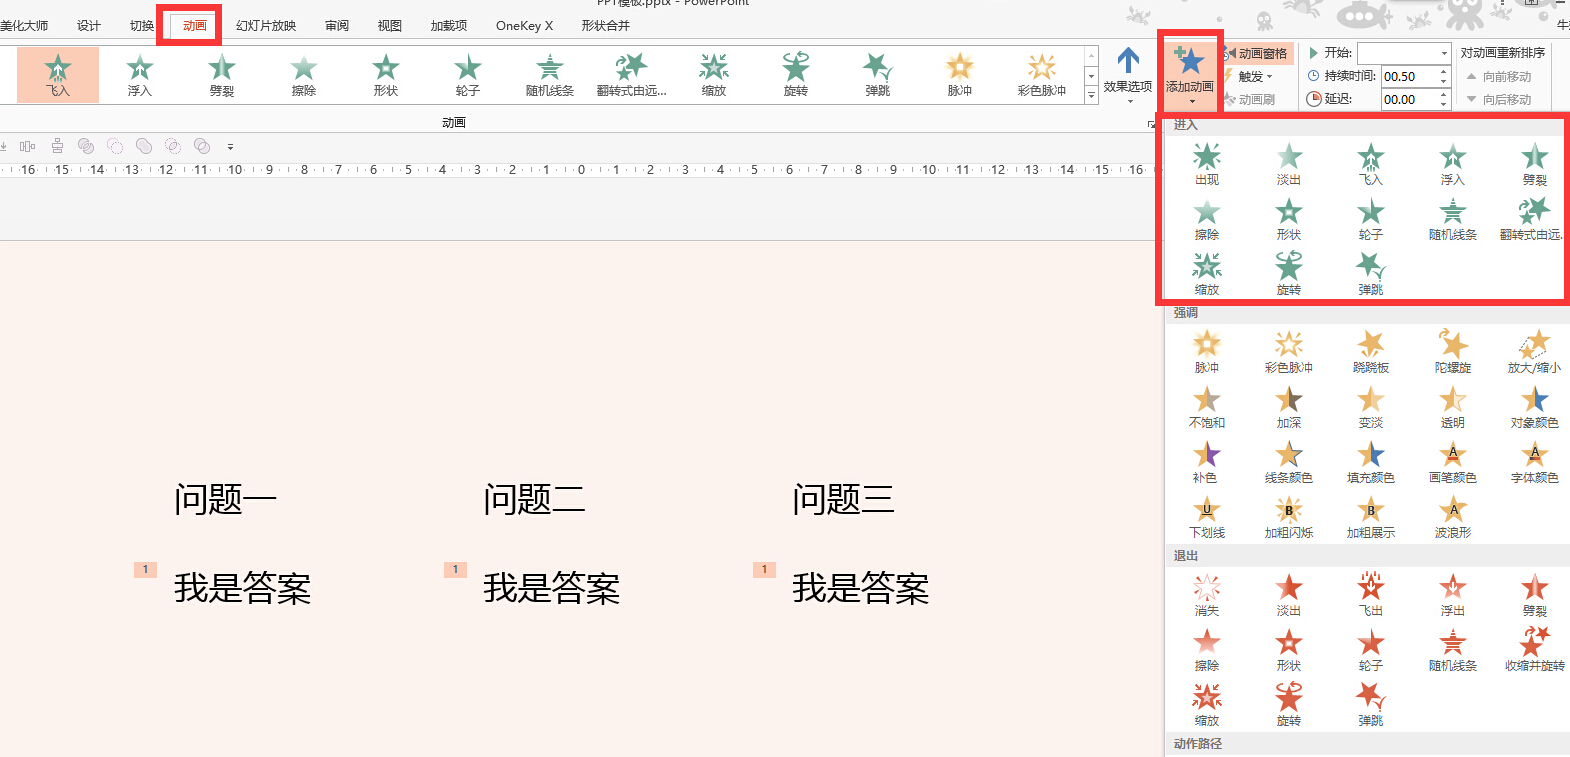Select 下划线 emphasis effect

pyautogui.click(x=1207, y=517)
